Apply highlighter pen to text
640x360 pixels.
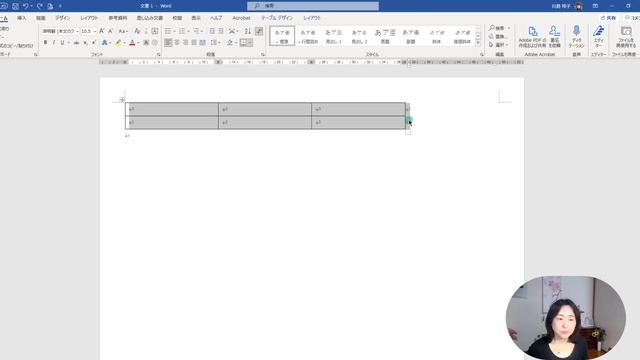coord(118,42)
